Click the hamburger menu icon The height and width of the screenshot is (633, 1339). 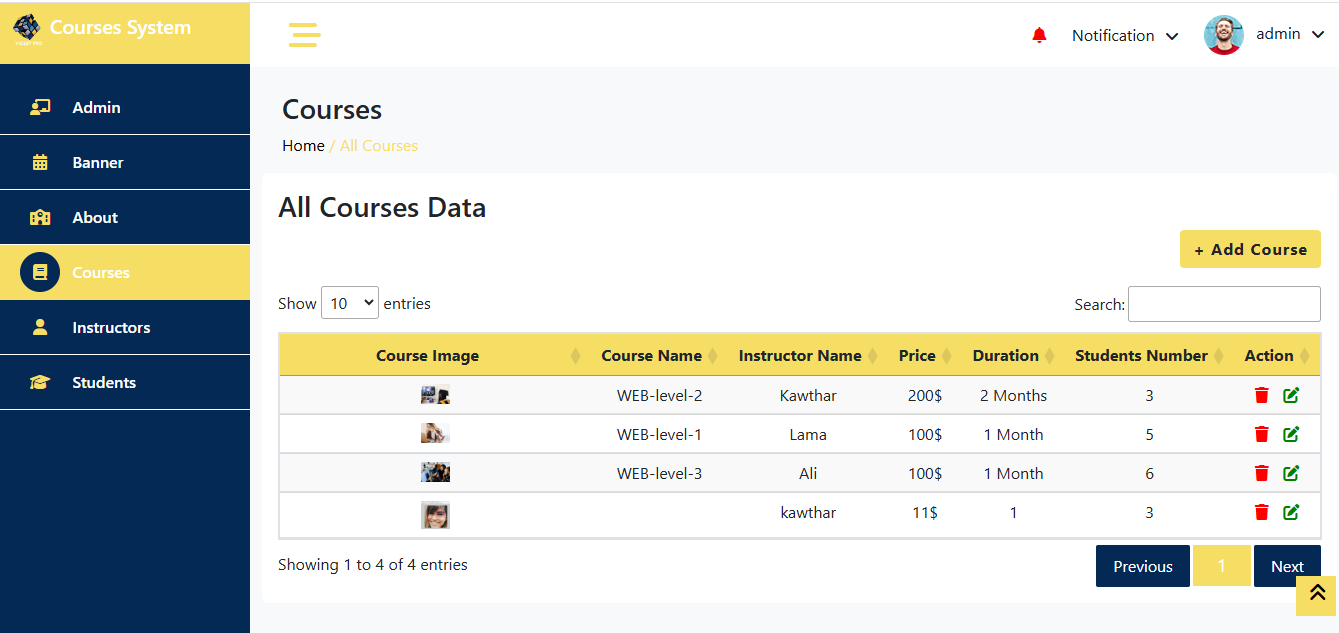[x=304, y=35]
